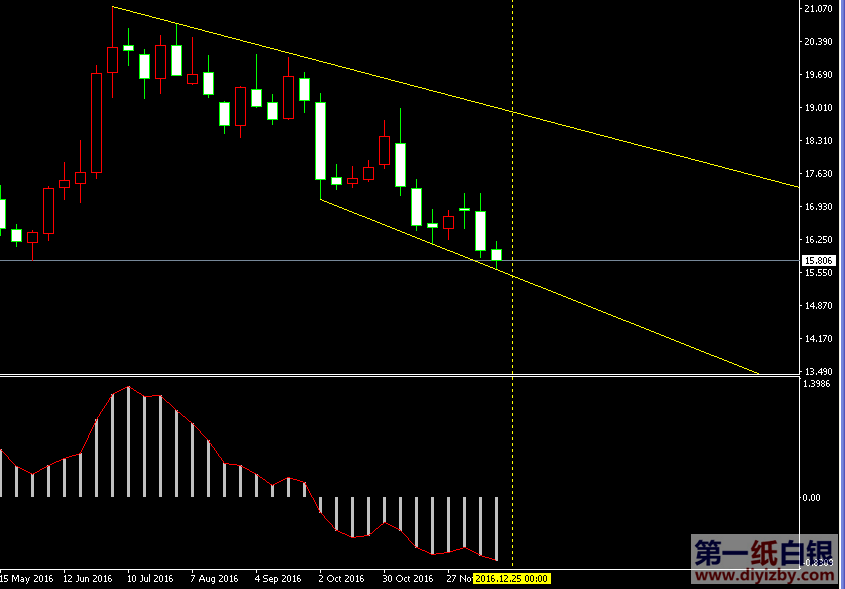Click the most recent candle on the chart
The height and width of the screenshot is (589, 845).
(496, 255)
